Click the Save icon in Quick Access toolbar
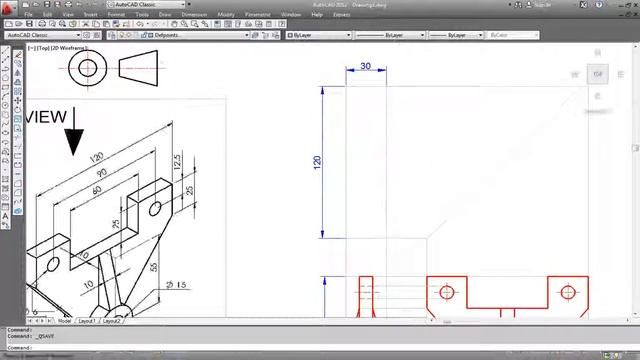 pyautogui.click(x=47, y=4)
